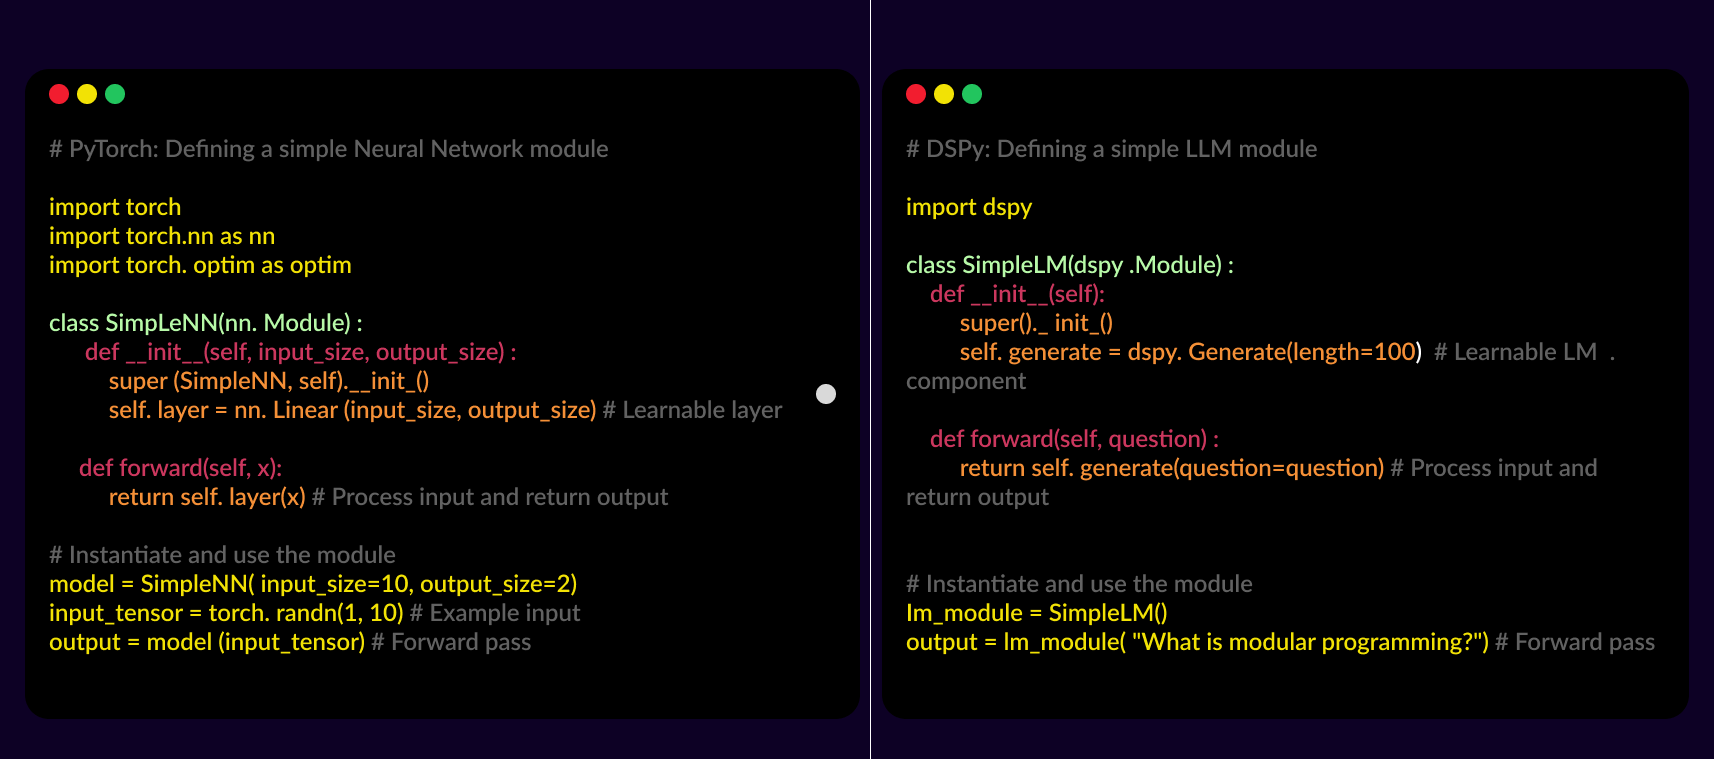Screen dimensions: 1714x759
Task: Click 'model = SimpleNN( input_size=10, output_size=2)'
Action: [x=313, y=584]
